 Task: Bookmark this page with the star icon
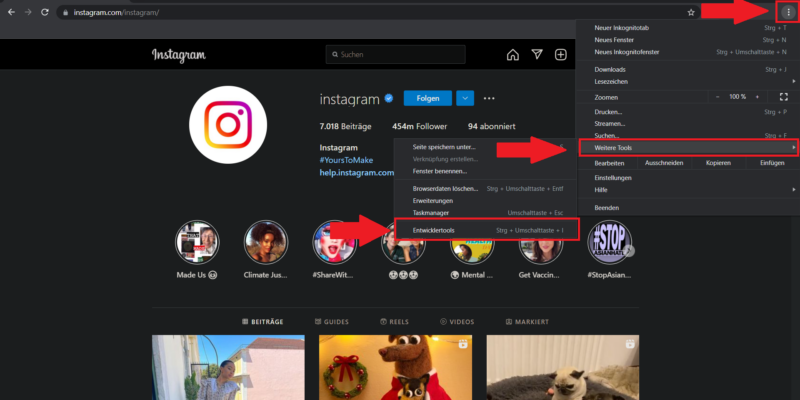[691, 12]
